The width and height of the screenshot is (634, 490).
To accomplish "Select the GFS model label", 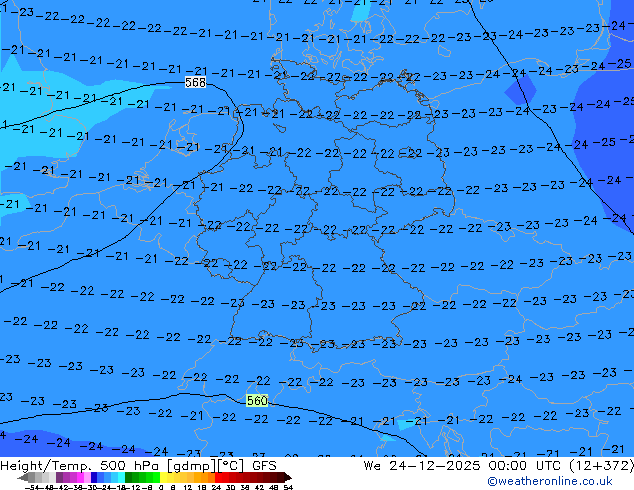I will [264, 466].
